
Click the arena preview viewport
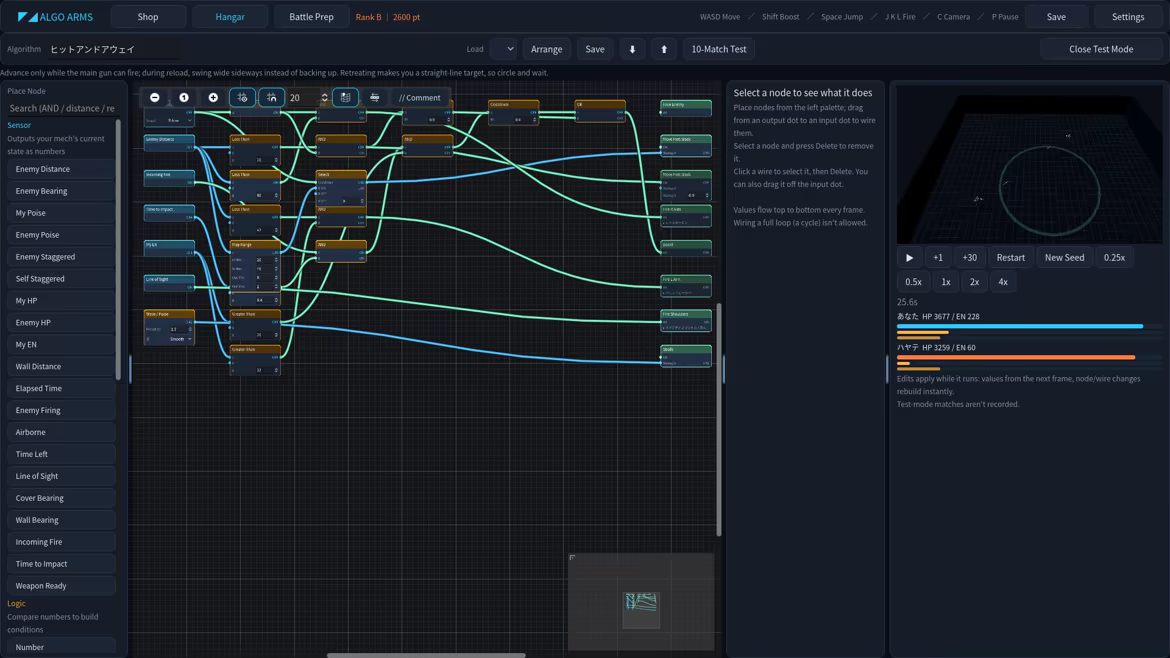[x=1029, y=164]
